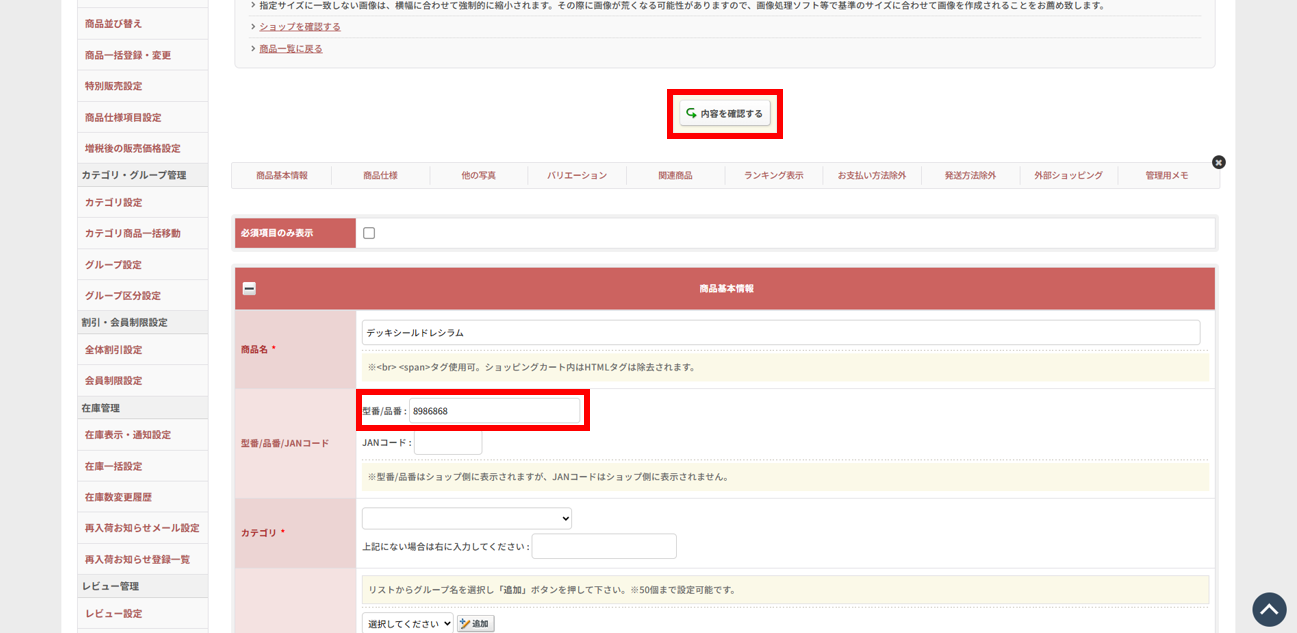Click the 追加 button next to the group selector
Screen dimensions: 1297x633
476,624
